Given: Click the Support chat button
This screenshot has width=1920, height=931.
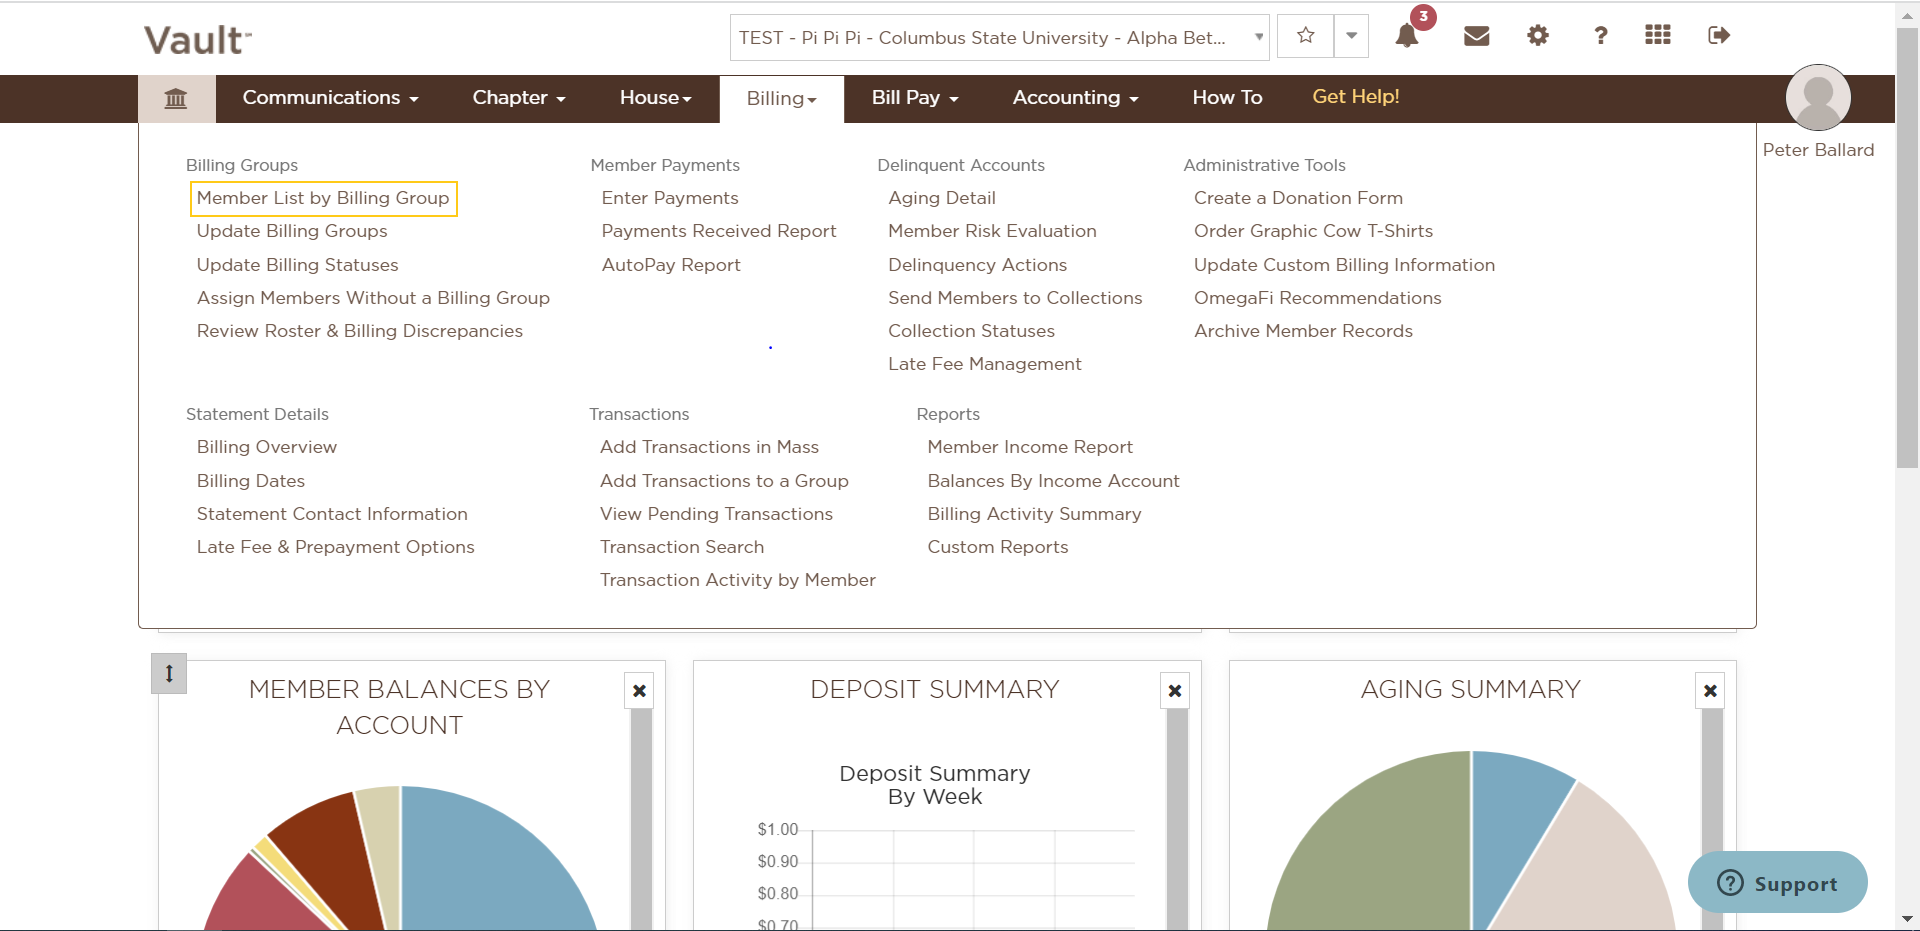Looking at the screenshot, I should pyautogui.click(x=1777, y=883).
